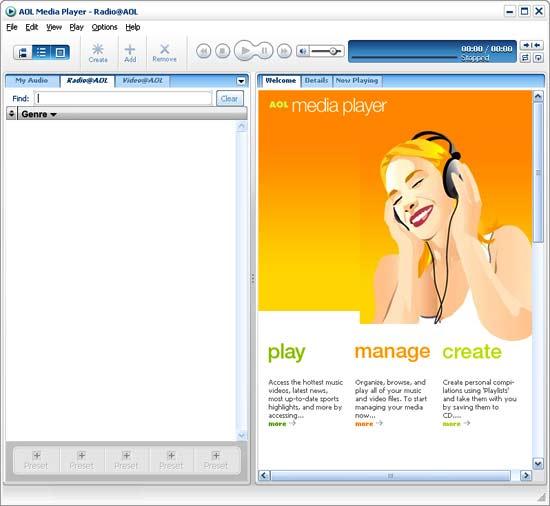The image size is (550, 506).
Task: Click the horizontal scrollbar thumb
Action: click(390, 476)
